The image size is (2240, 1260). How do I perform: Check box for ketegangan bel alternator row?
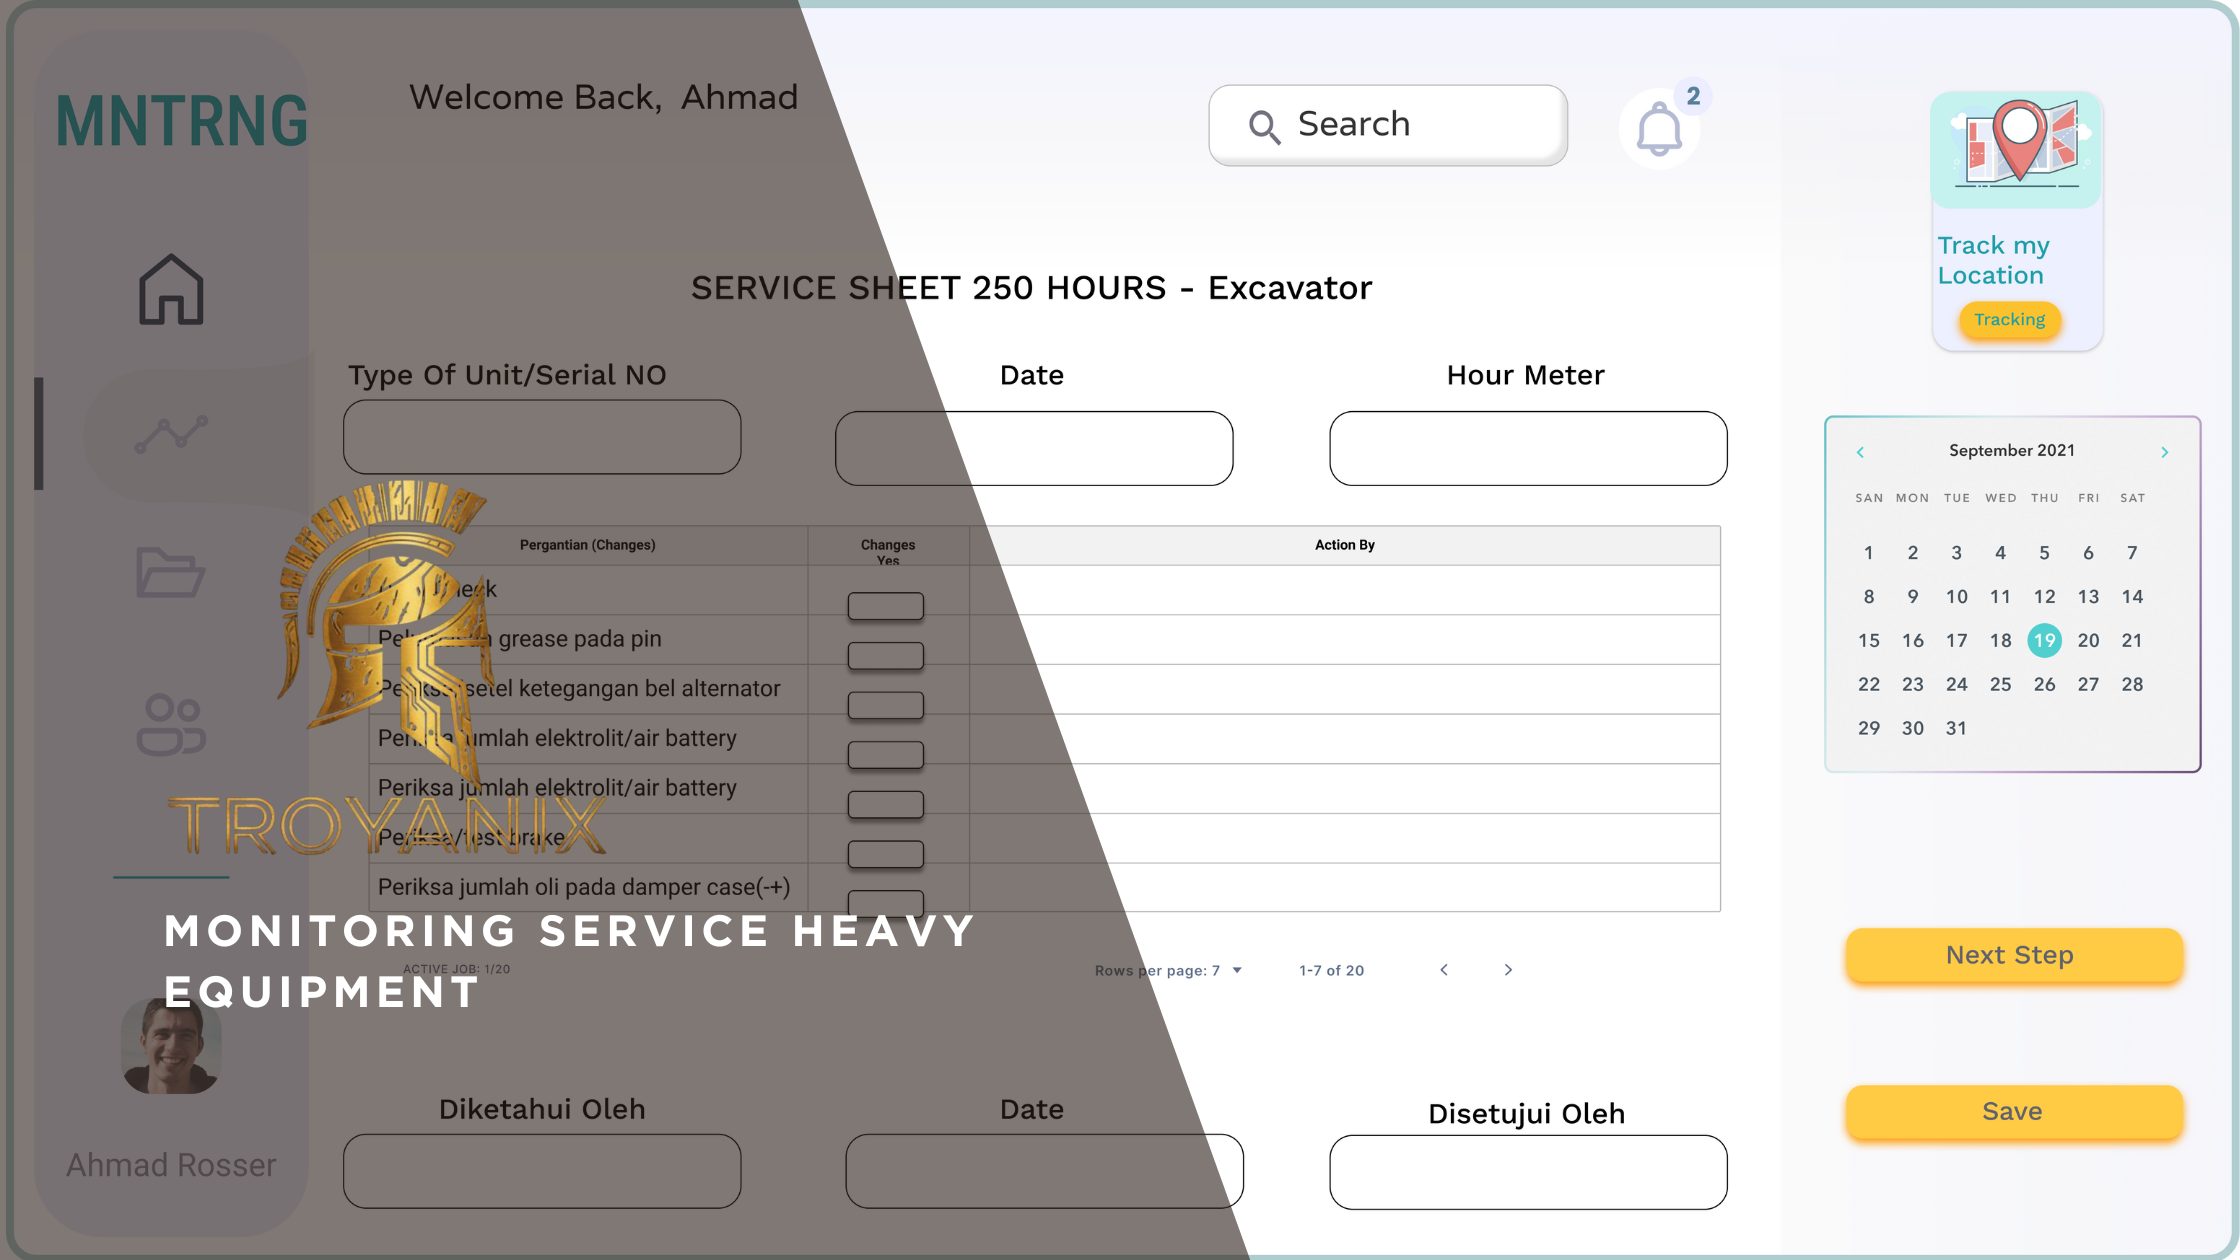(885, 705)
